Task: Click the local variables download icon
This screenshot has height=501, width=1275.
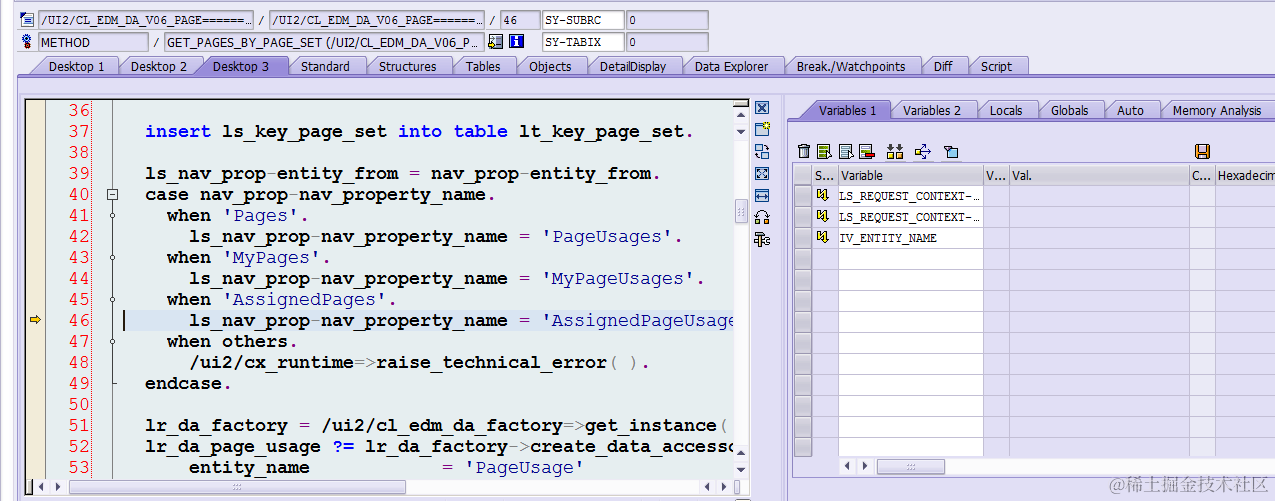Action: 895,151
